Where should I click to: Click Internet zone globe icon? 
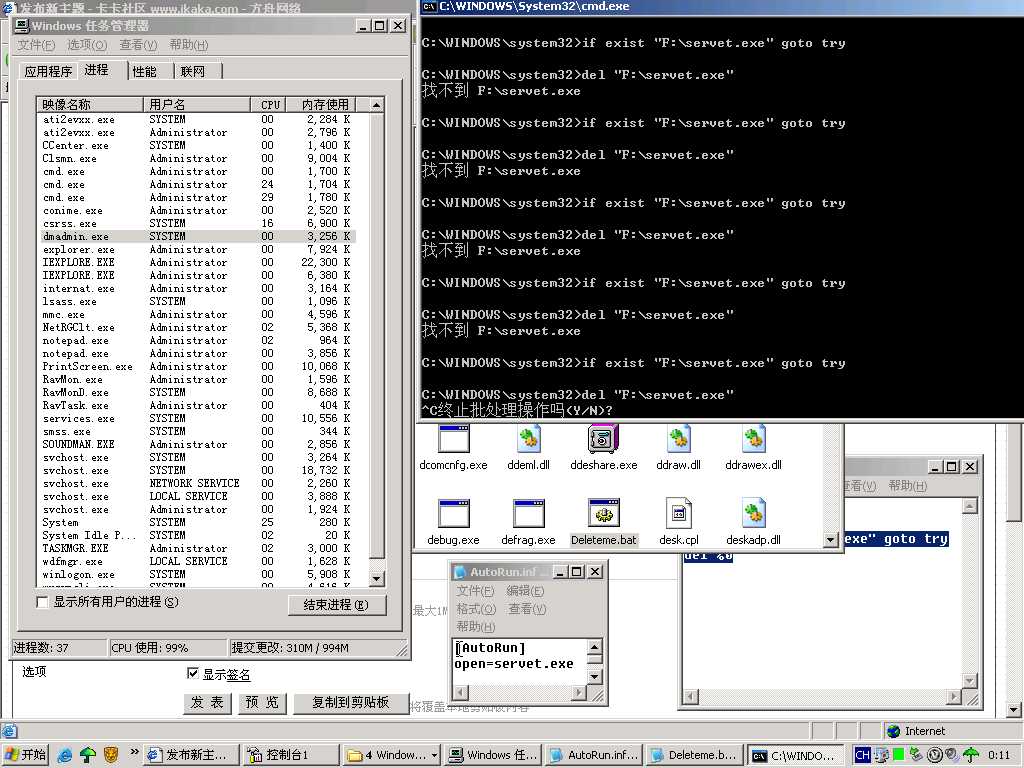(x=893, y=731)
